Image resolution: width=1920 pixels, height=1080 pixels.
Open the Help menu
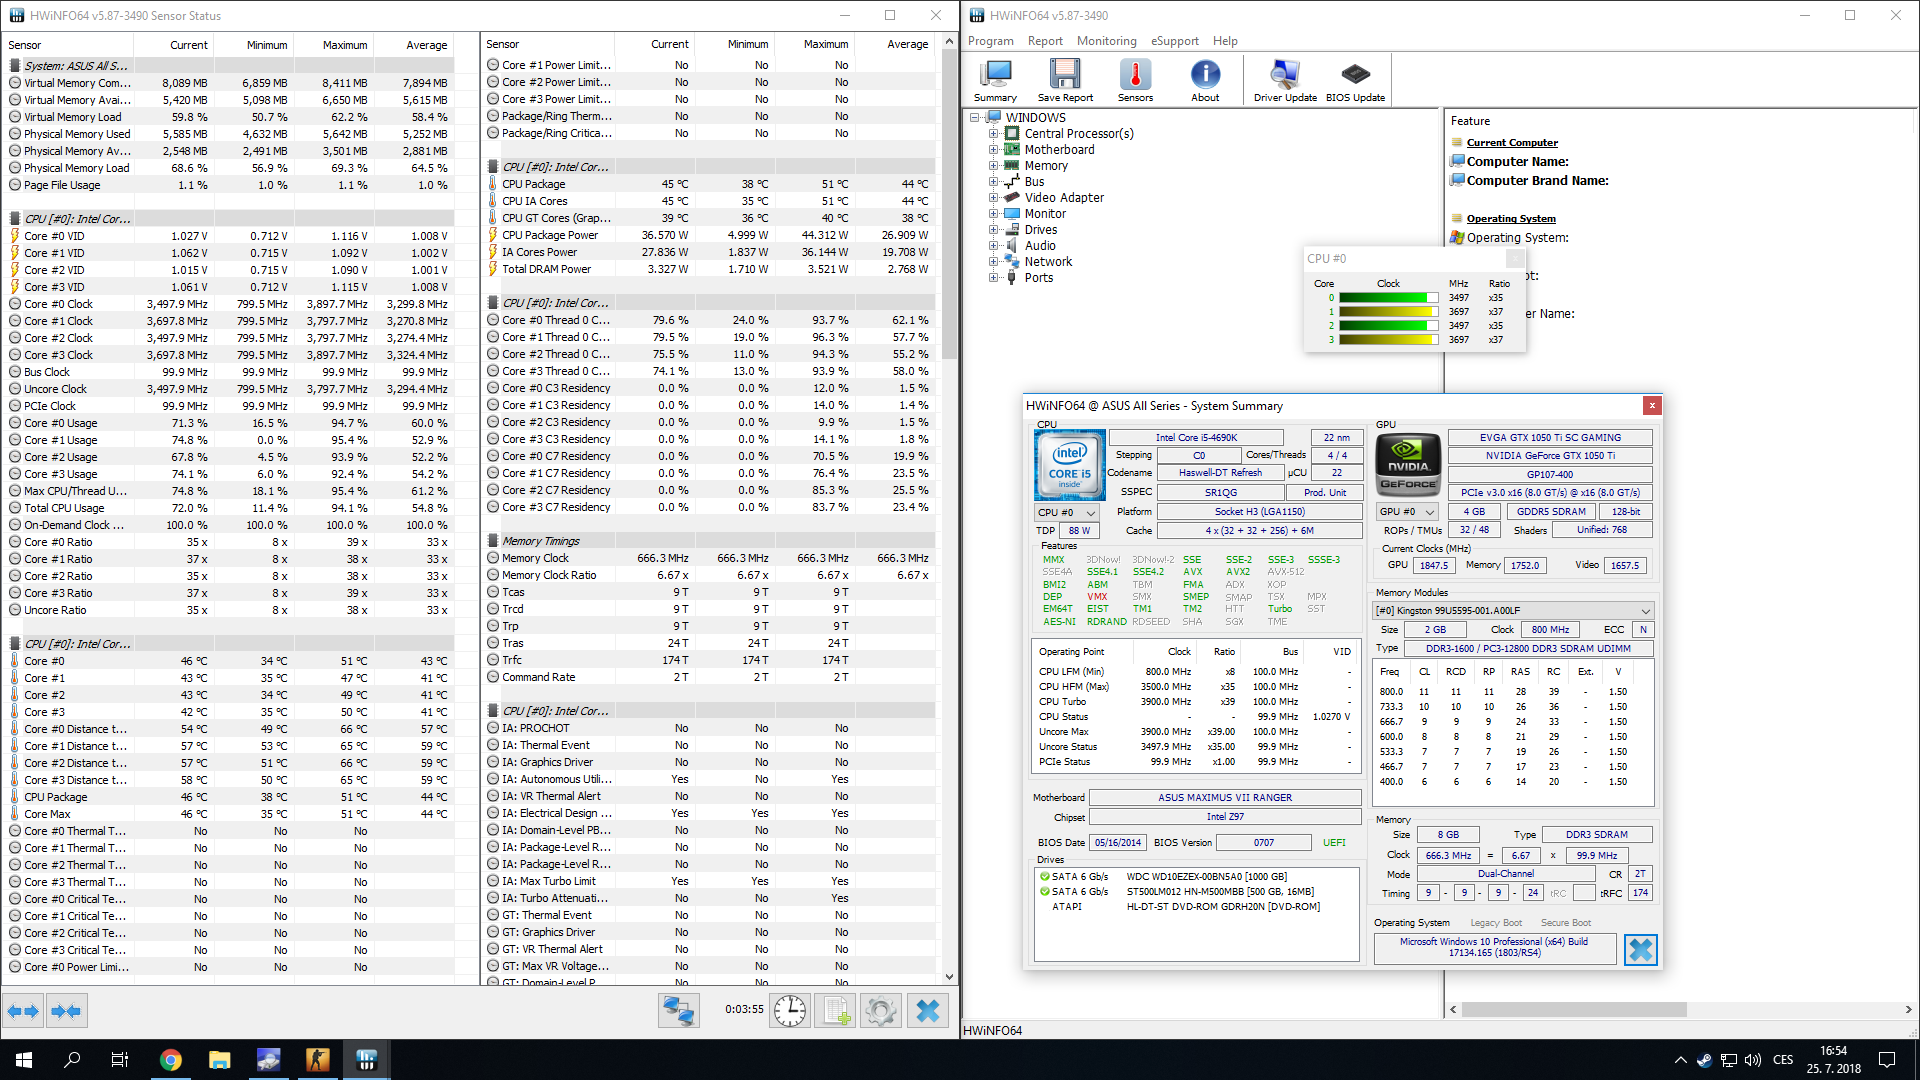pyautogui.click(x=1225, y=41)
